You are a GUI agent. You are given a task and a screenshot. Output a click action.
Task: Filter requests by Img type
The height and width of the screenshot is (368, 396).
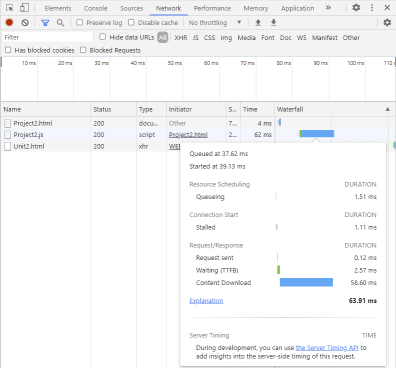[226, 38]
